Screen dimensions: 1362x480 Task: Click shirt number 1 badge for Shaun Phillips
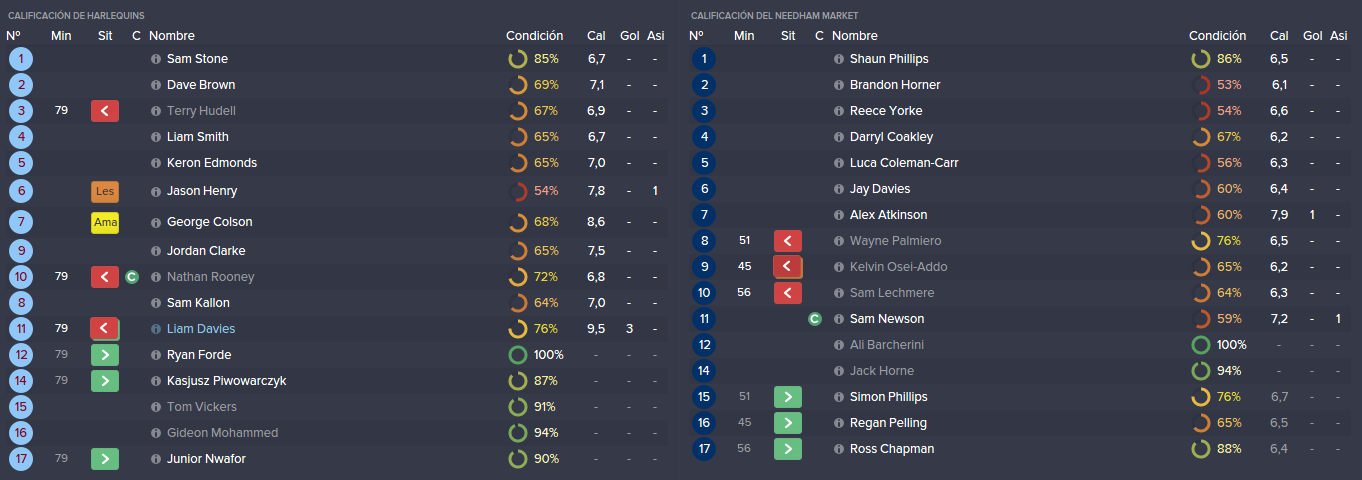tap(704, 59)
